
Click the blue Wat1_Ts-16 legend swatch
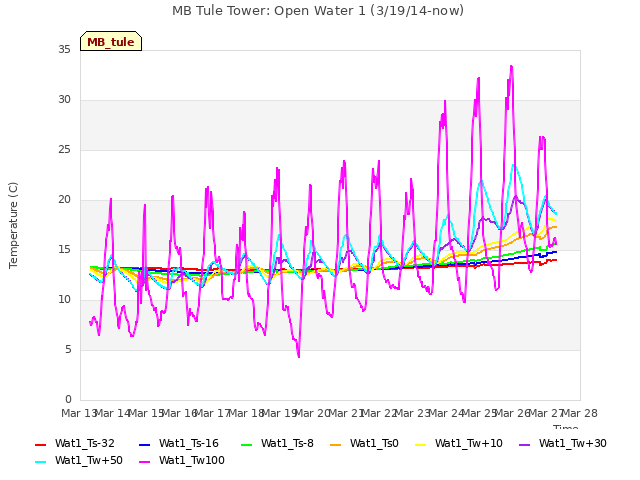(144, 444)
